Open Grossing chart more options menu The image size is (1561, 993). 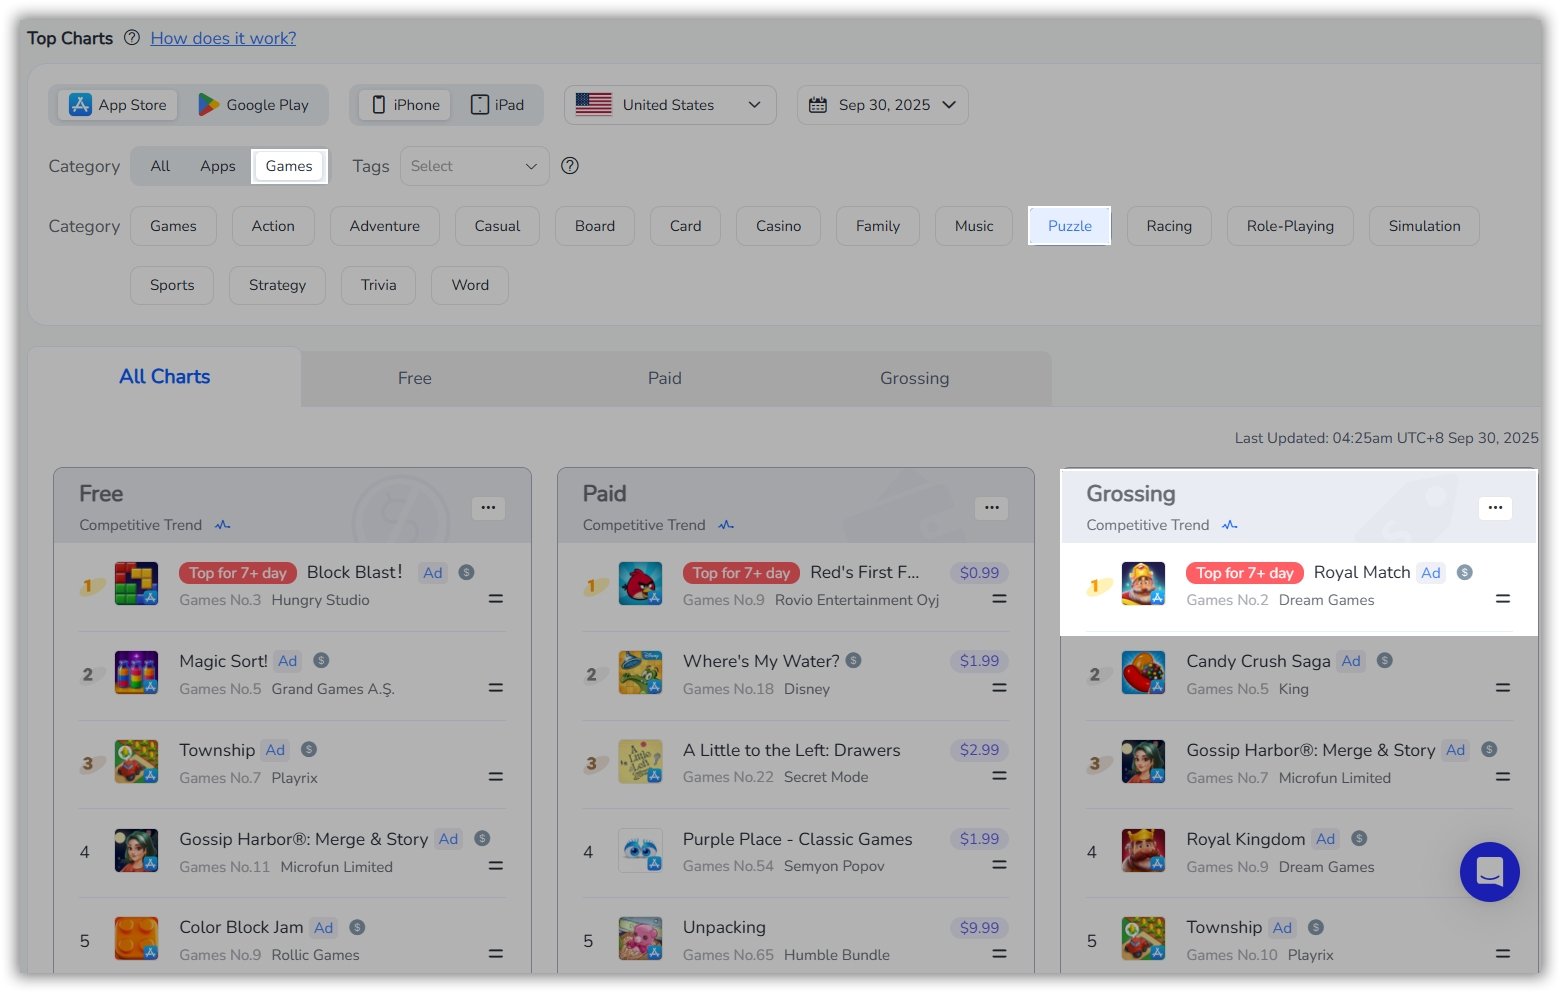[1495, 508]
